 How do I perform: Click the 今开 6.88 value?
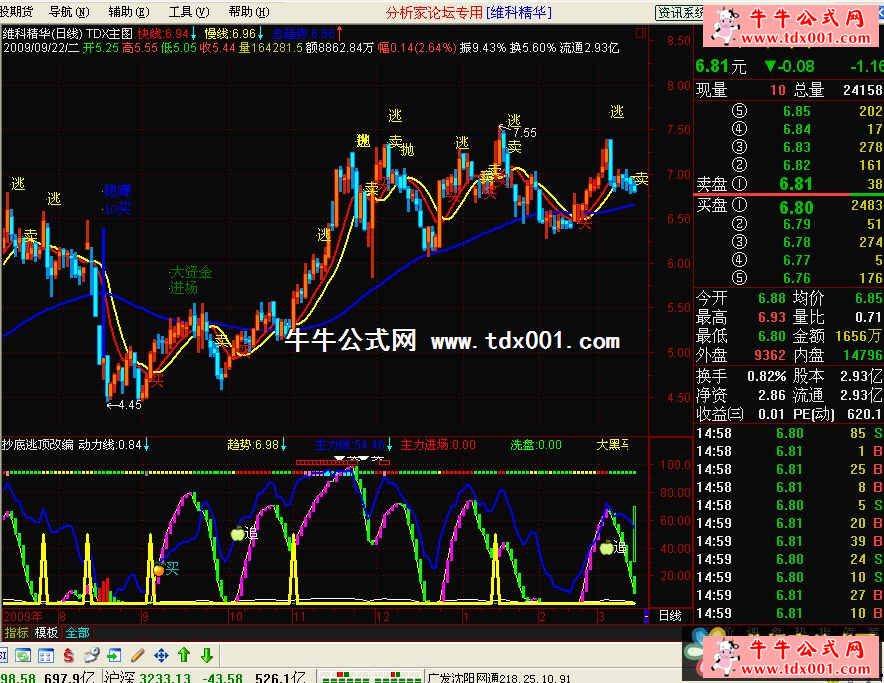tap(771, 298)
